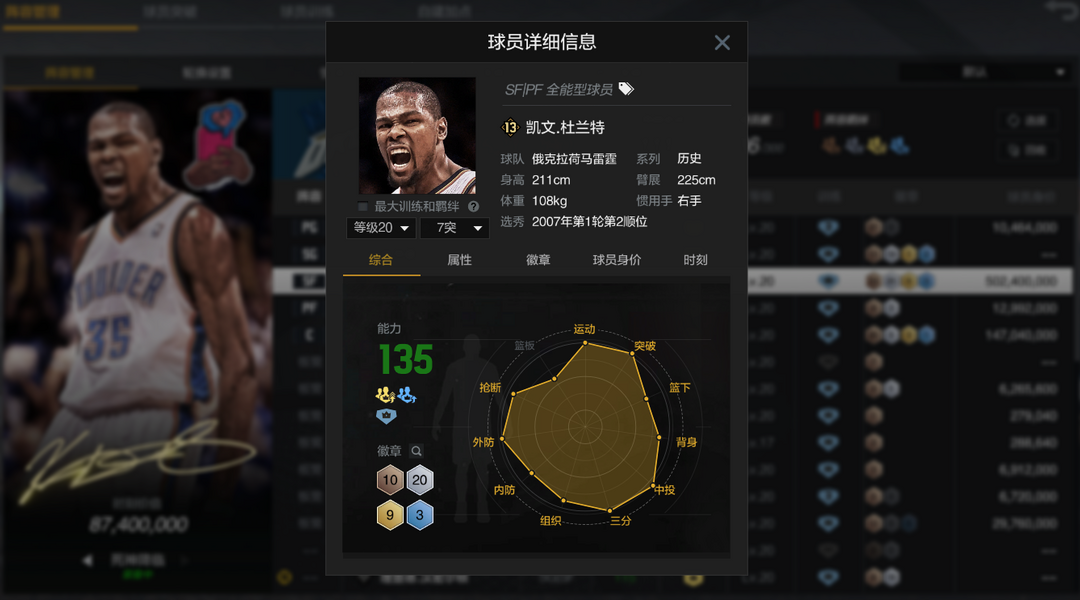This screenshot has height=600, width=1080.
Task: Click the magnifier icon next to 徽章
Action: click(416, 451)
